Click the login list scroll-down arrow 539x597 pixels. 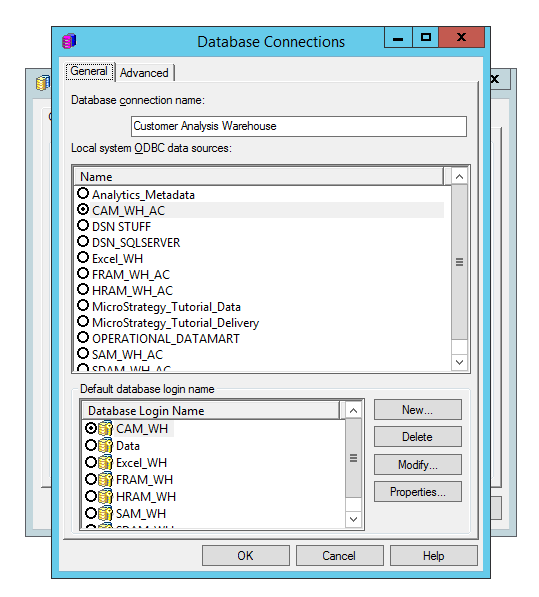click(x=353, y=519)
